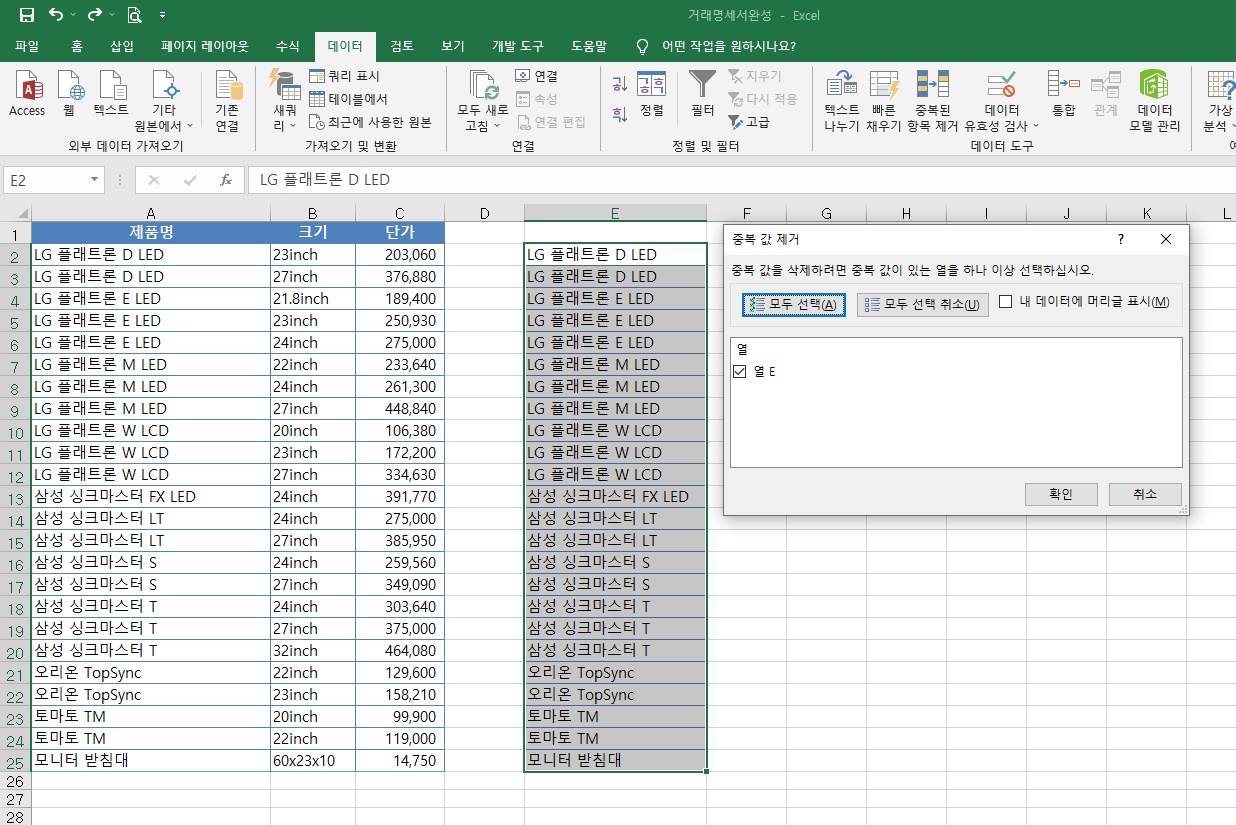This screenshot has width=1236, height=825.
Task: Open the 정렬 sort dialog
Action: pyautogui.click(x=652, y=95)
